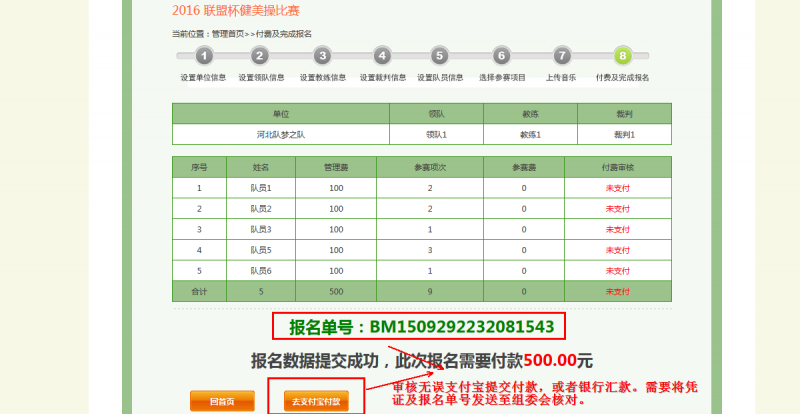Jump to step 6 circle 选择参赛项目
The height and width of the screenshot is (414, 800).
502,56
